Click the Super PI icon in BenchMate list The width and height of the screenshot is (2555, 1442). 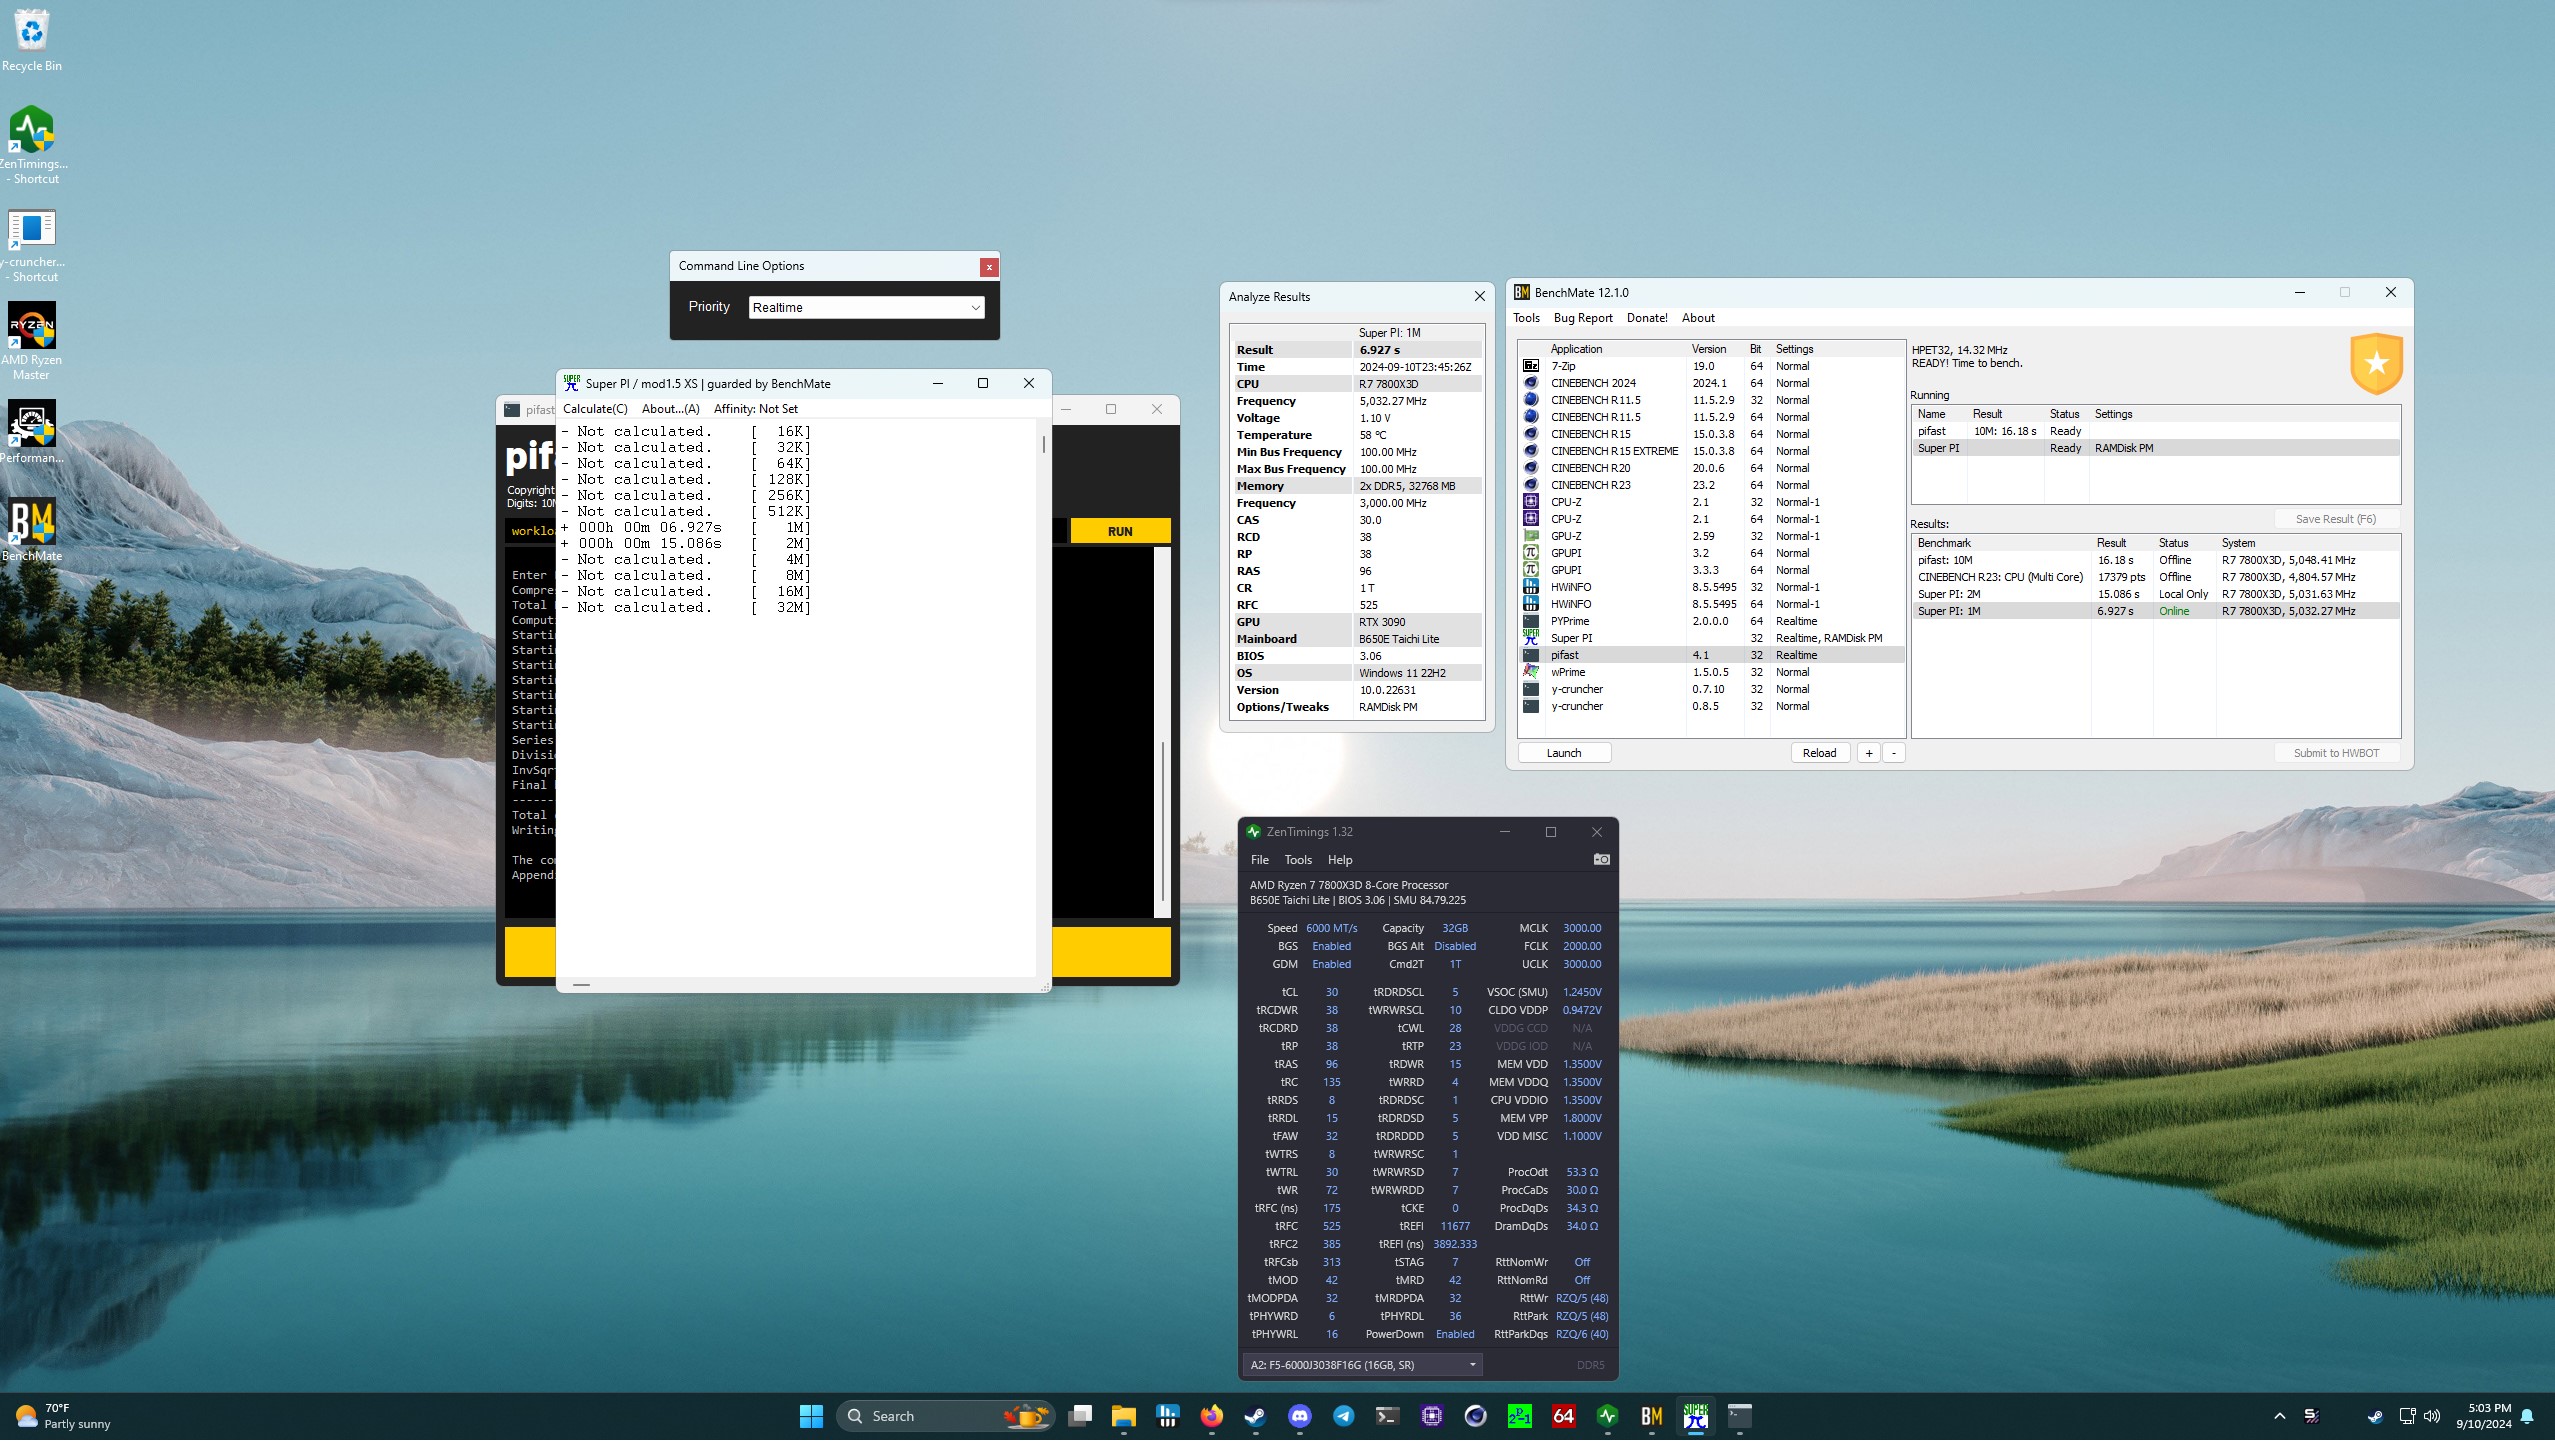(1530, 637)
